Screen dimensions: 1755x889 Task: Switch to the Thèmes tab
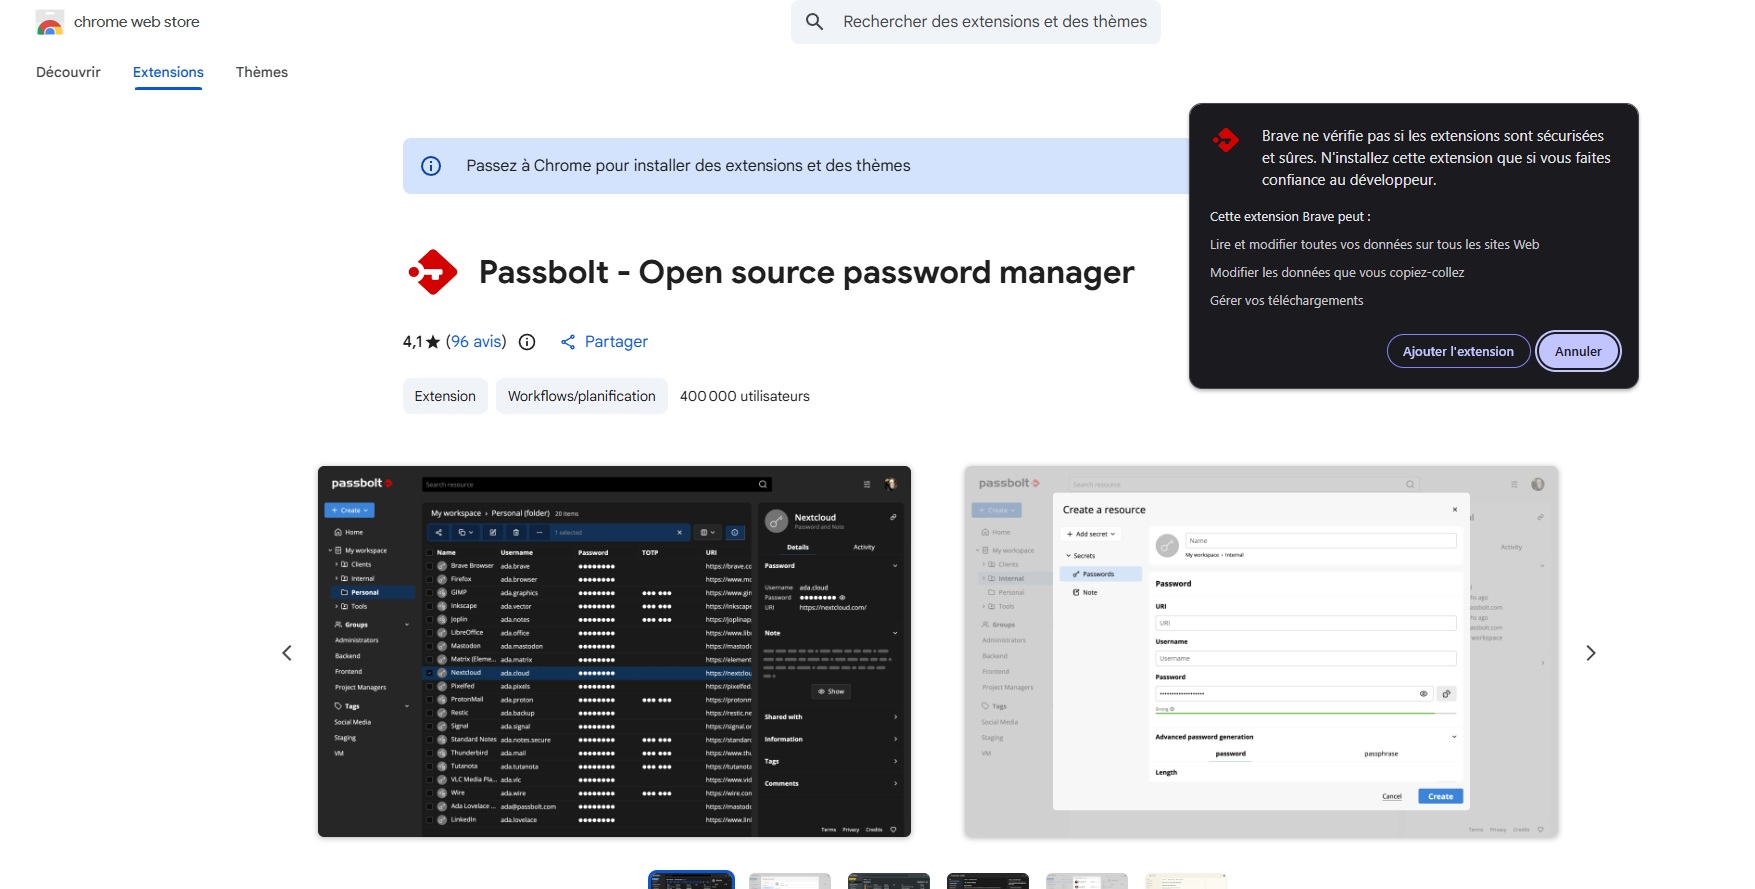[x=262, y=72]
